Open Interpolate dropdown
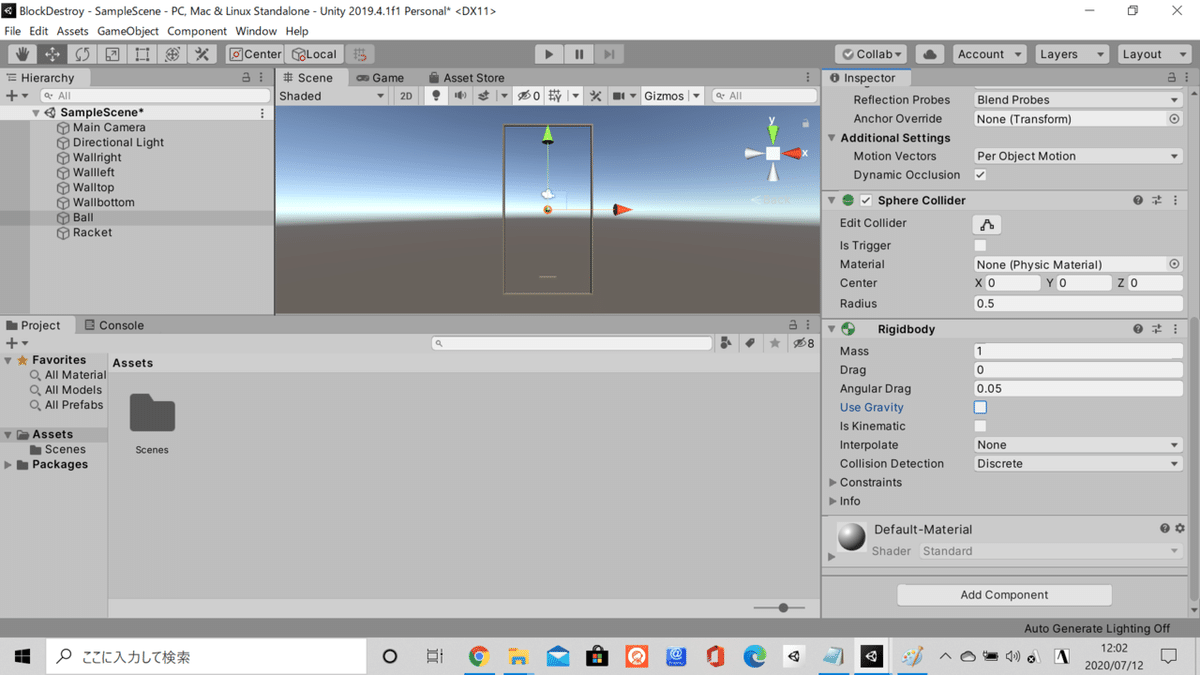The height and width of the screenshot is (675, 1200). pyautogui.click(x=1078, y=445)
